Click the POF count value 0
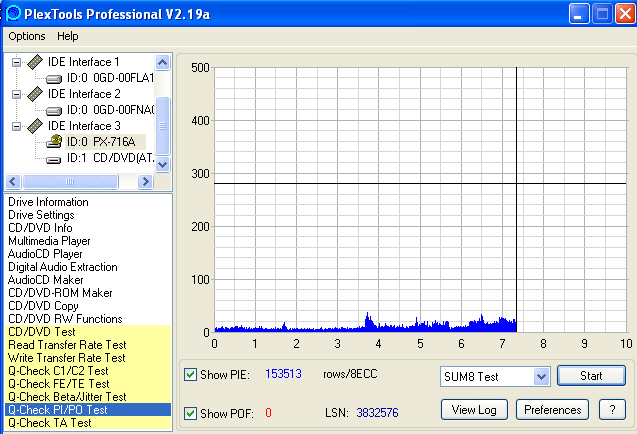 click(x=268, y=413)
